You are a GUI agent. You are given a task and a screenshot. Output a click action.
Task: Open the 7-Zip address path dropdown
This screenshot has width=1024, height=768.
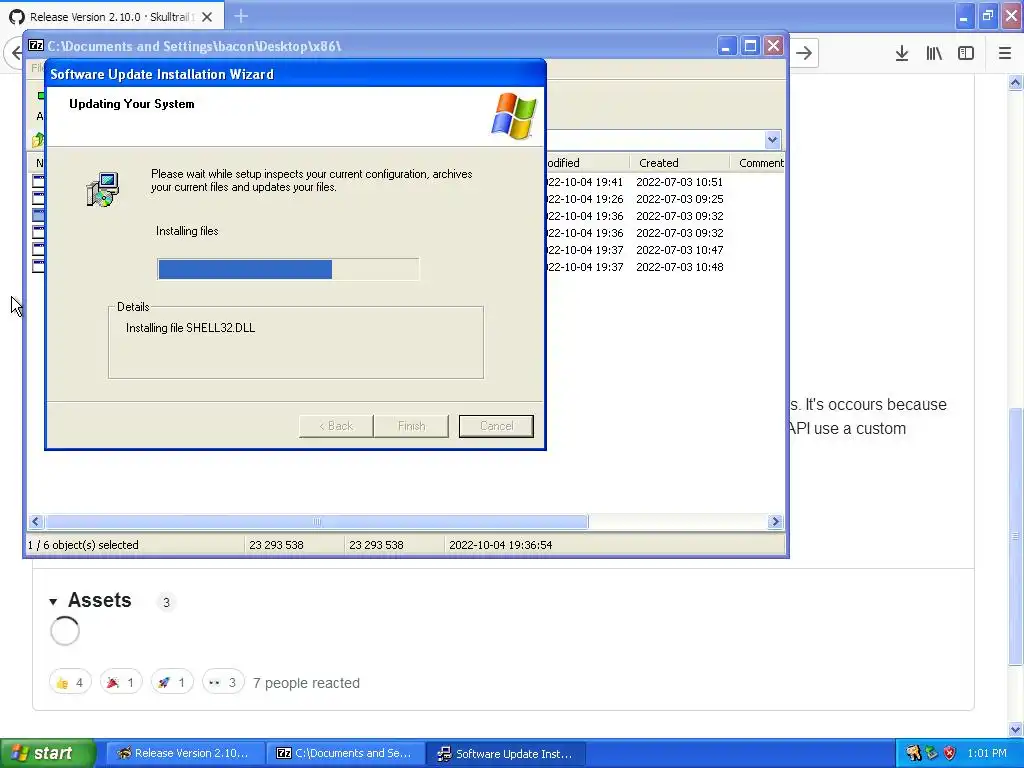(x=772, y=140)
